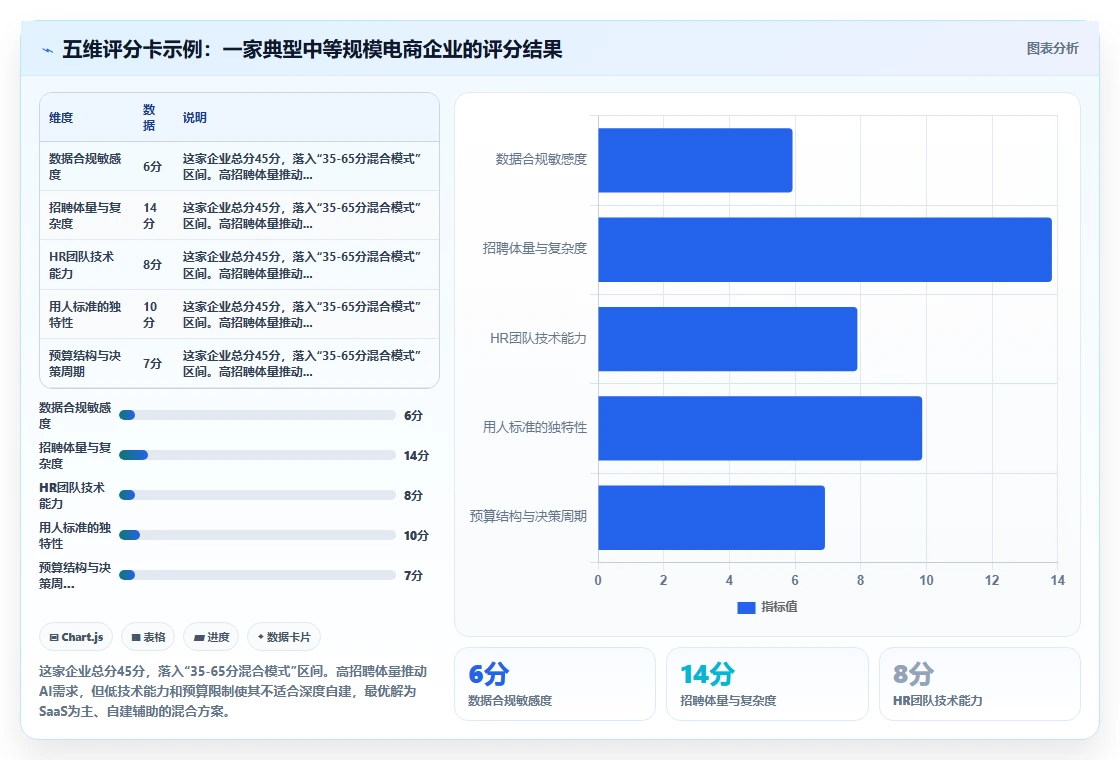This screenshot has width=1120, height=760.
Task: Click the 数据合规敏感度 chart axis label
Action: click(x=541, y=159)
